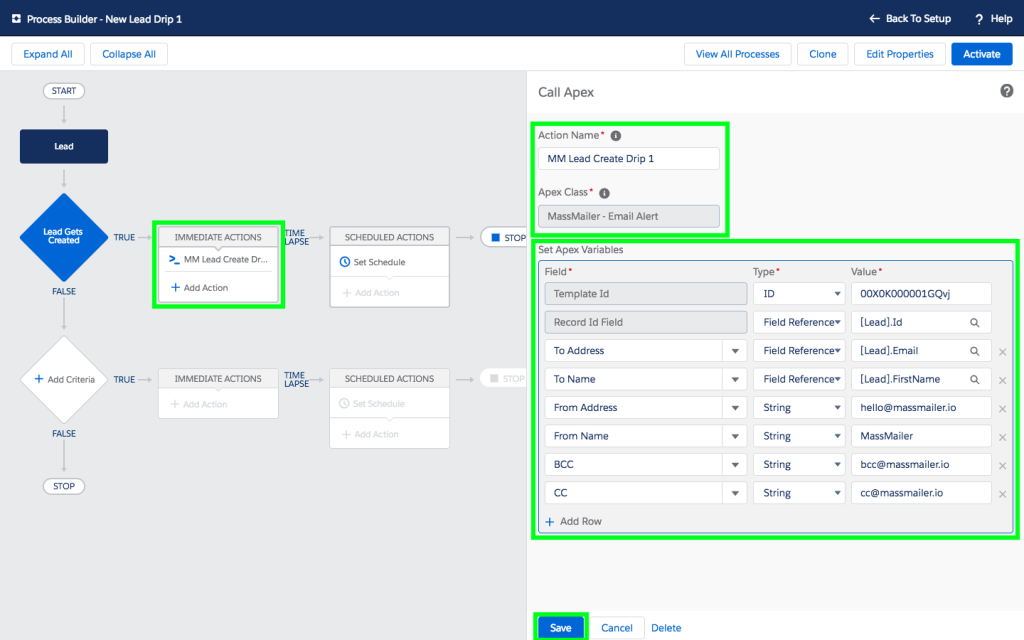Click the lookup icon beside [Lead].FirstName
Image resolution: width=1024 pixels, height=640 pixels.
pyautogui.click(x=975, y=379)
